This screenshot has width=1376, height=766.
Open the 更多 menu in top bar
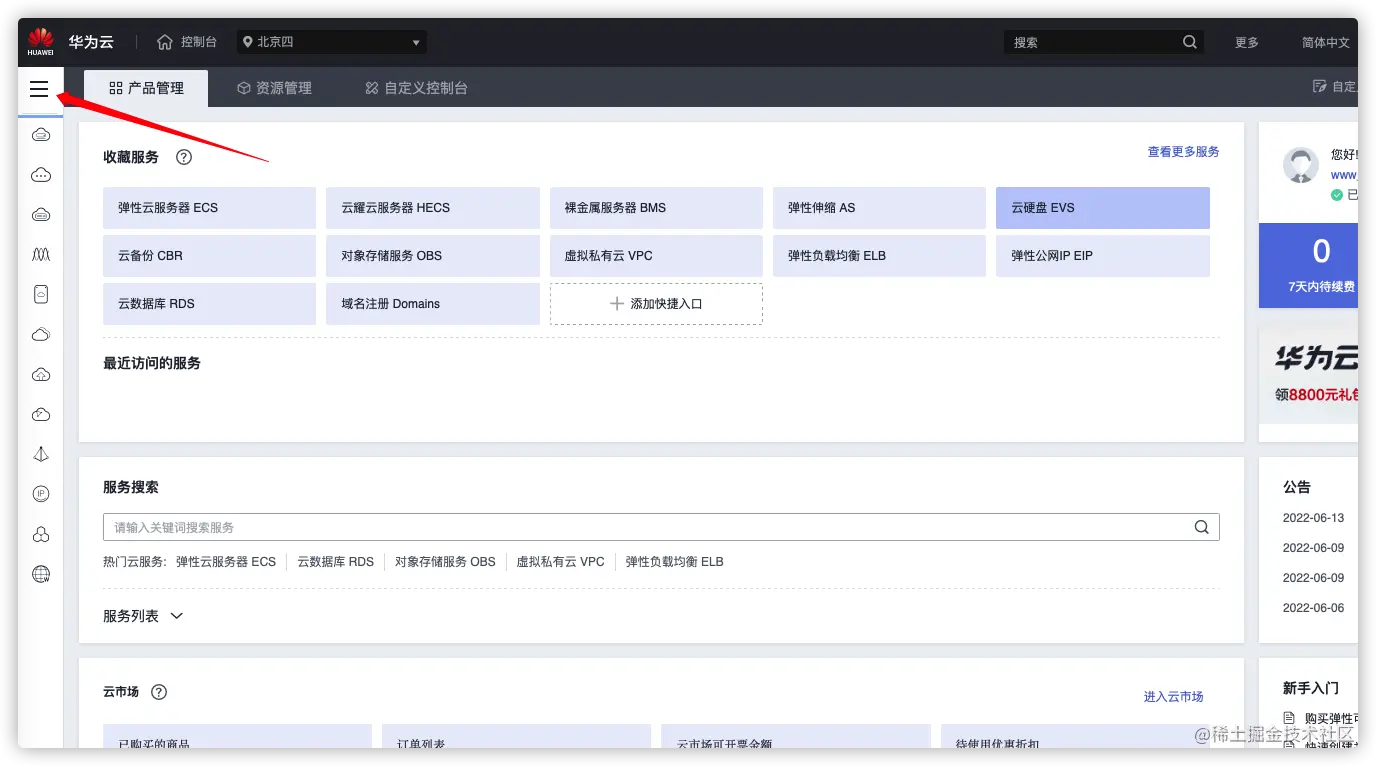[x=1247, y=43]
